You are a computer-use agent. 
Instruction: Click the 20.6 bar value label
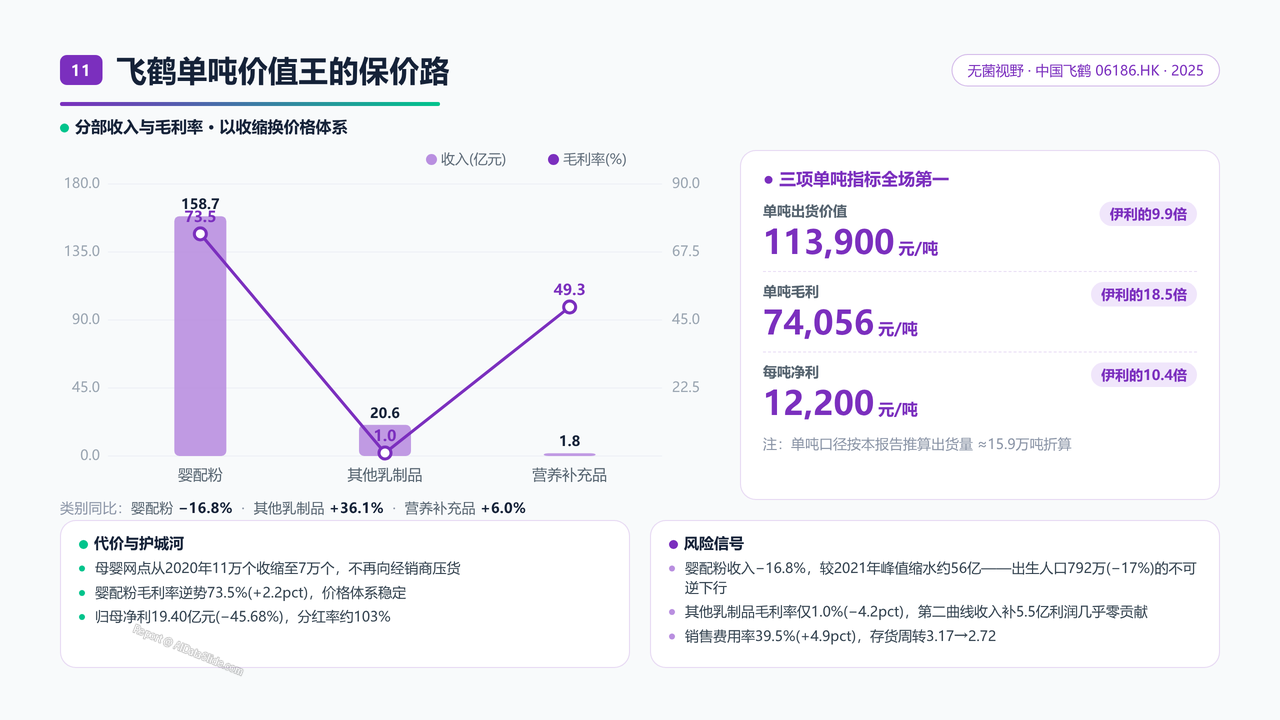click(385, 413)
